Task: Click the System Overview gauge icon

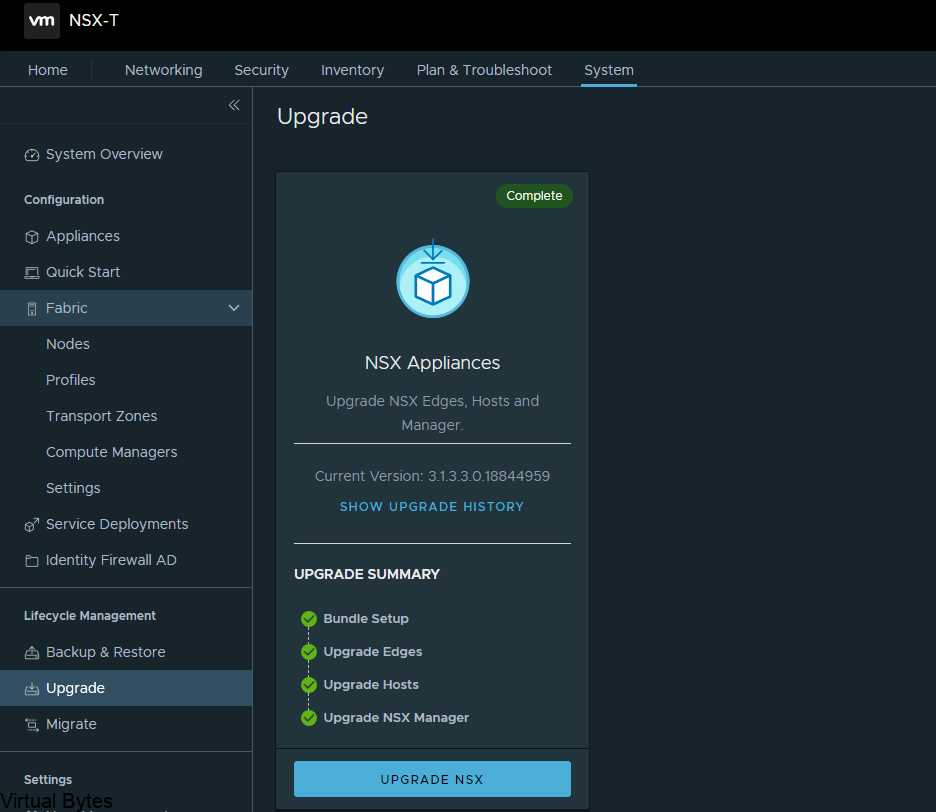Action: coord(32,155)
